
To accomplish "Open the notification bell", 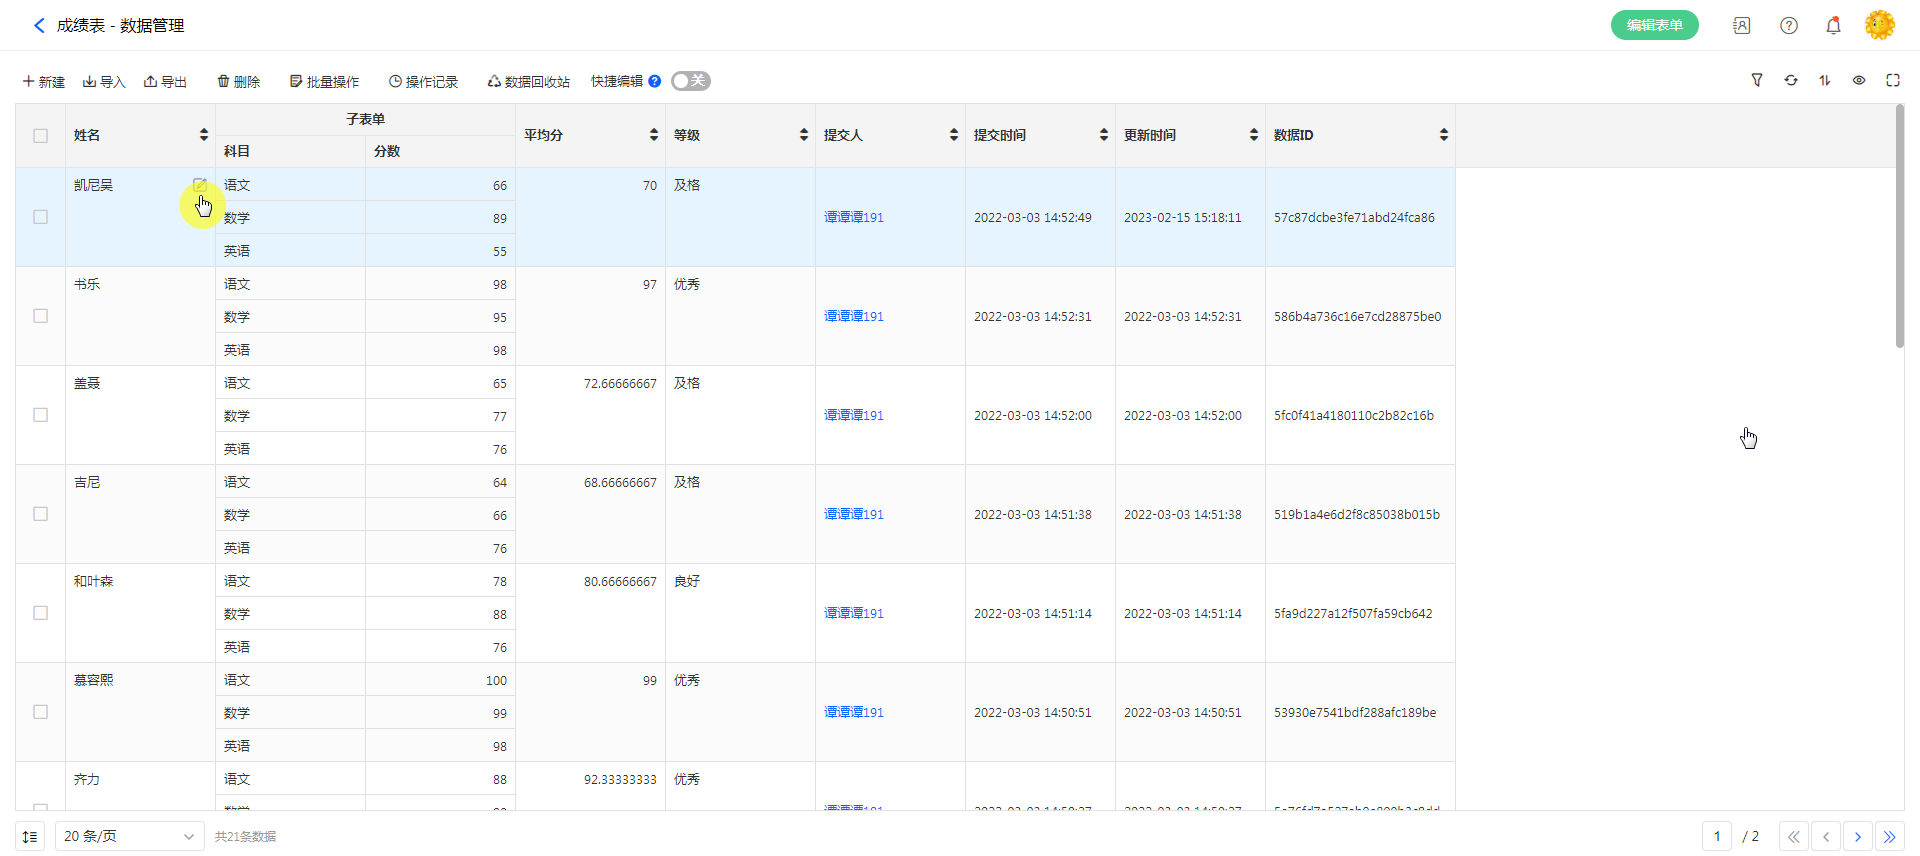I will click(1833, 26).
